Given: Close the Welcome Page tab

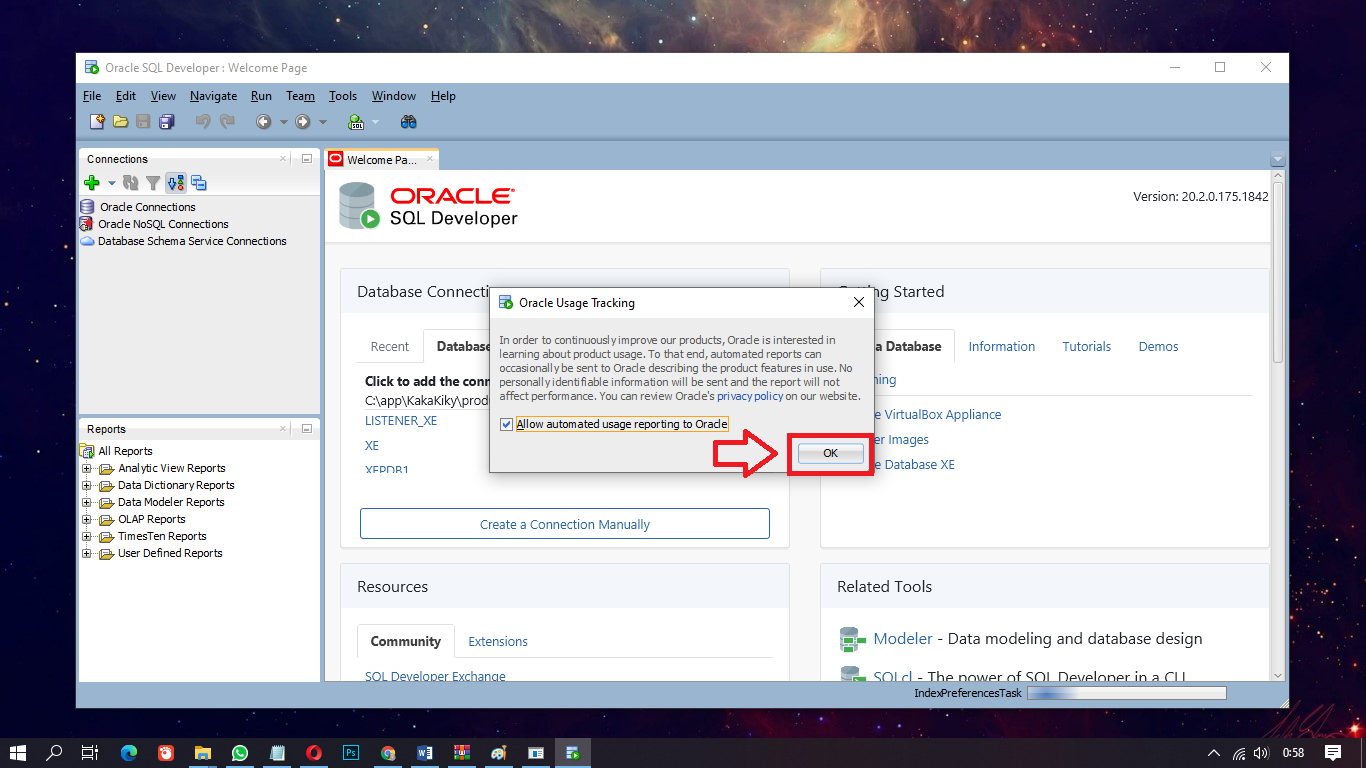Looking at the screenshot, I should pos(430,159).
